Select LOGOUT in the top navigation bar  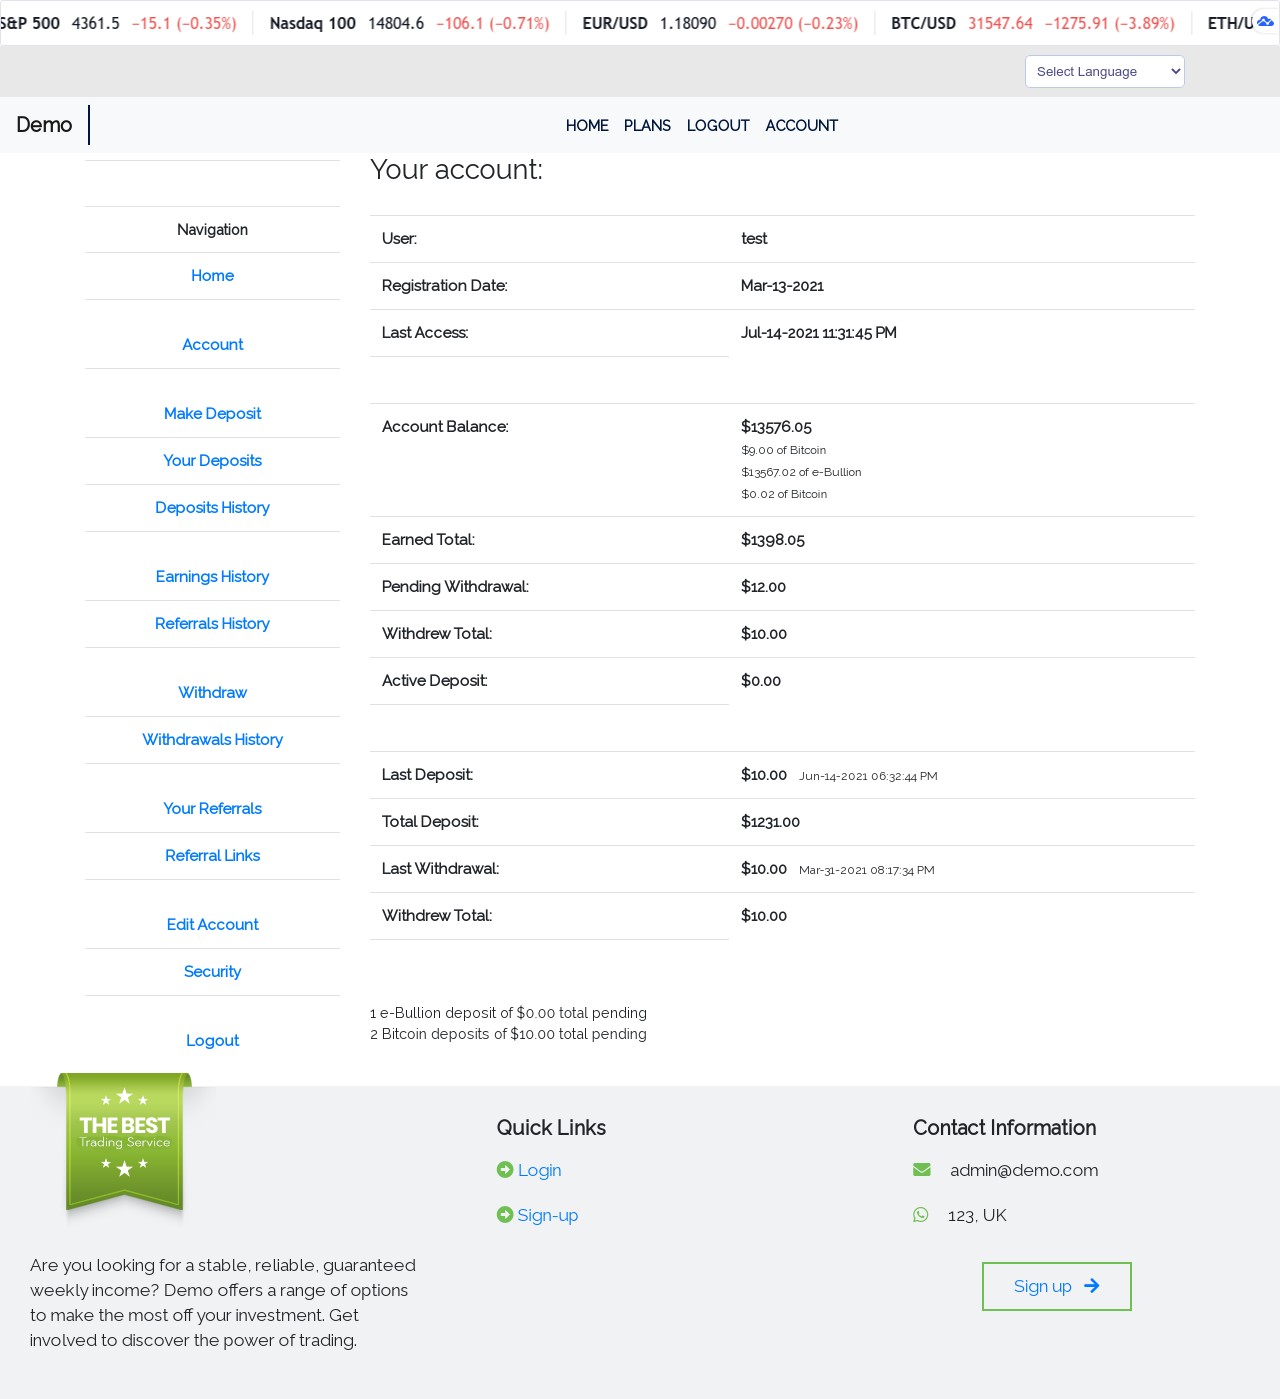coord(718,126)
